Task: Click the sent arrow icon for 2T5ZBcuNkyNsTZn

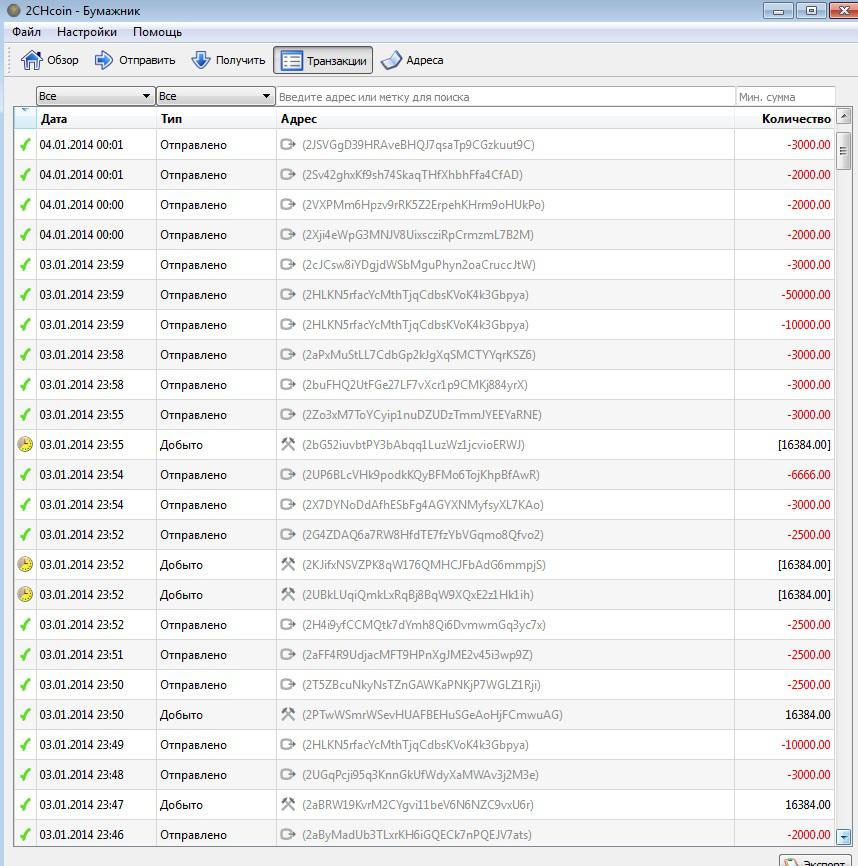Action: click(x=288, y=684)
